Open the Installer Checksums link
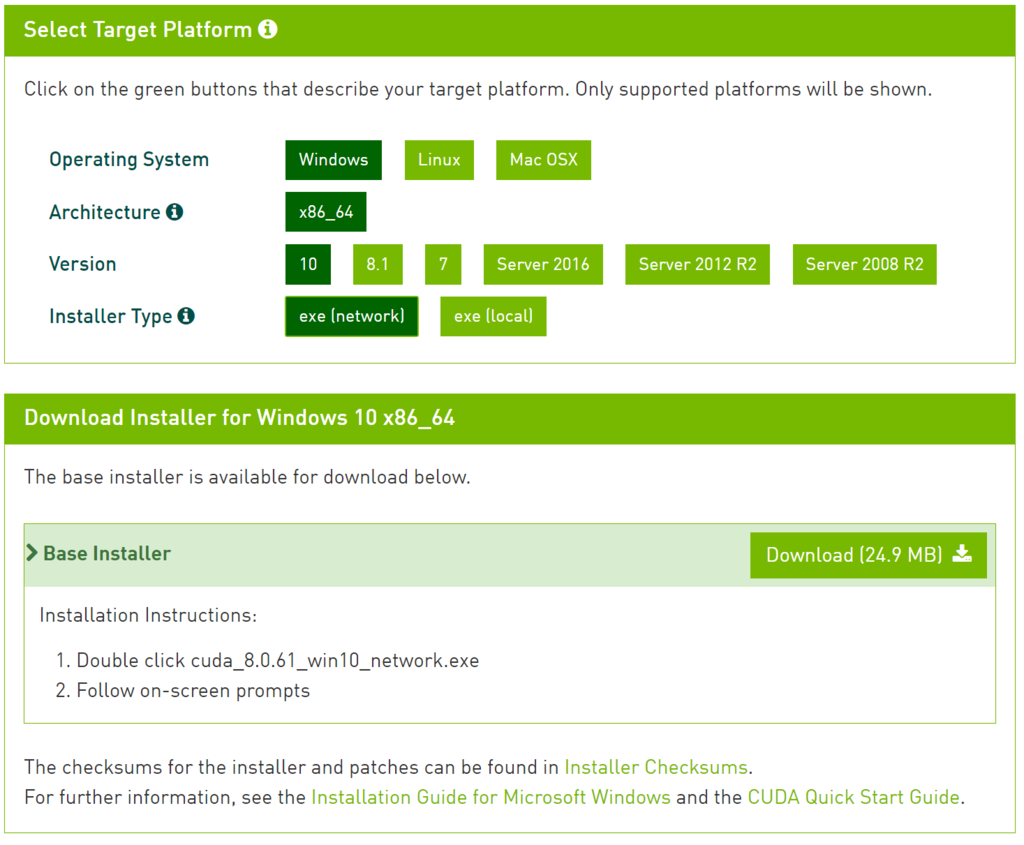Image resolution: width=1024 pixels, height=845 pixels. (656, 767)
